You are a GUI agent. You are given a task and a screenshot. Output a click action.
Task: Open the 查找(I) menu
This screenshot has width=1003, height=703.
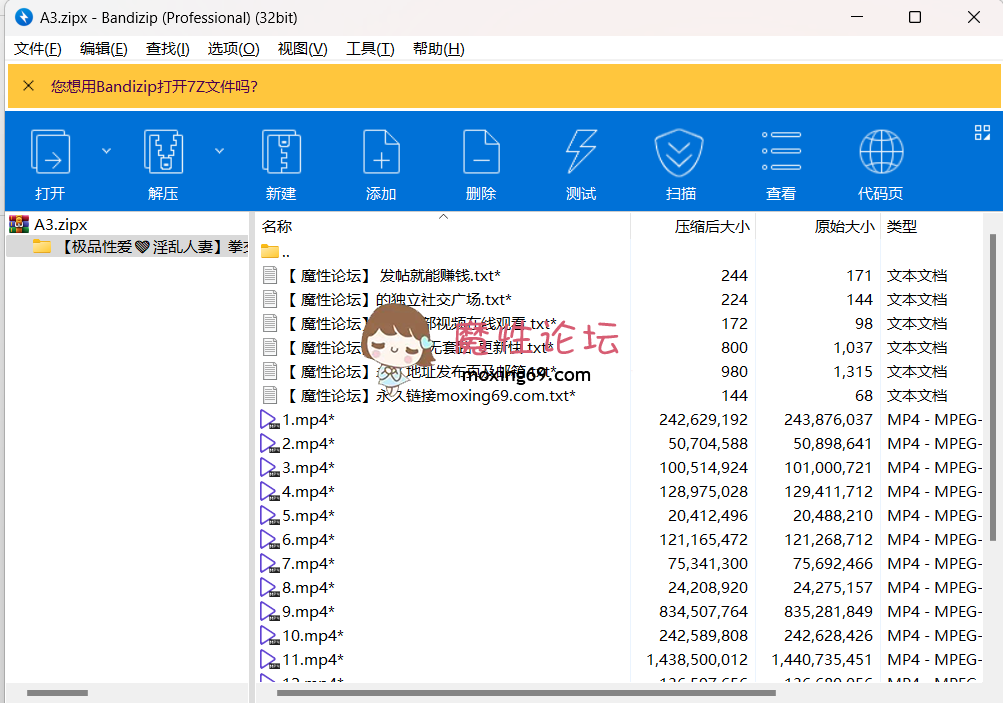tap(168, 49)
